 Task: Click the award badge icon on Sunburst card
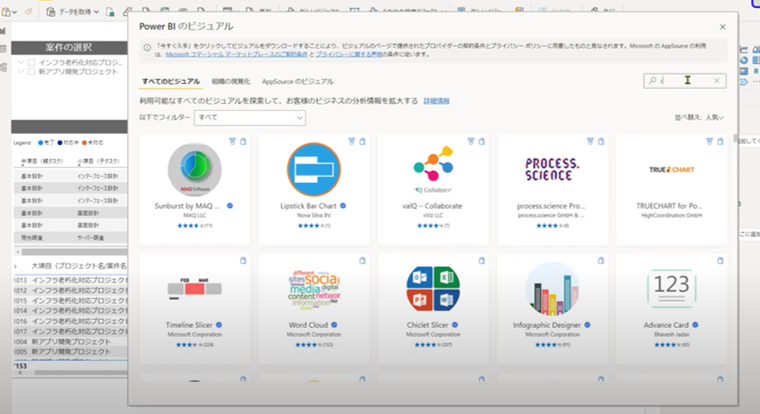pos(232,142)
